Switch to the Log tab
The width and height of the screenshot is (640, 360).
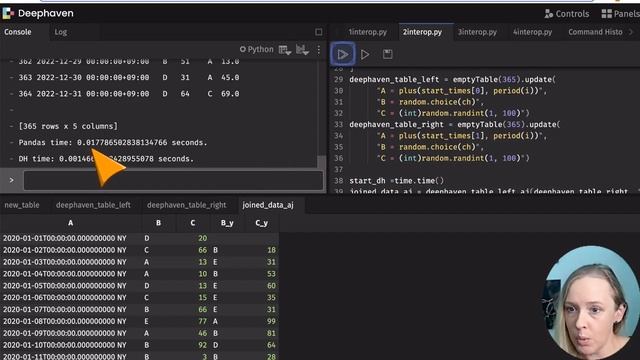pos(61,32)
